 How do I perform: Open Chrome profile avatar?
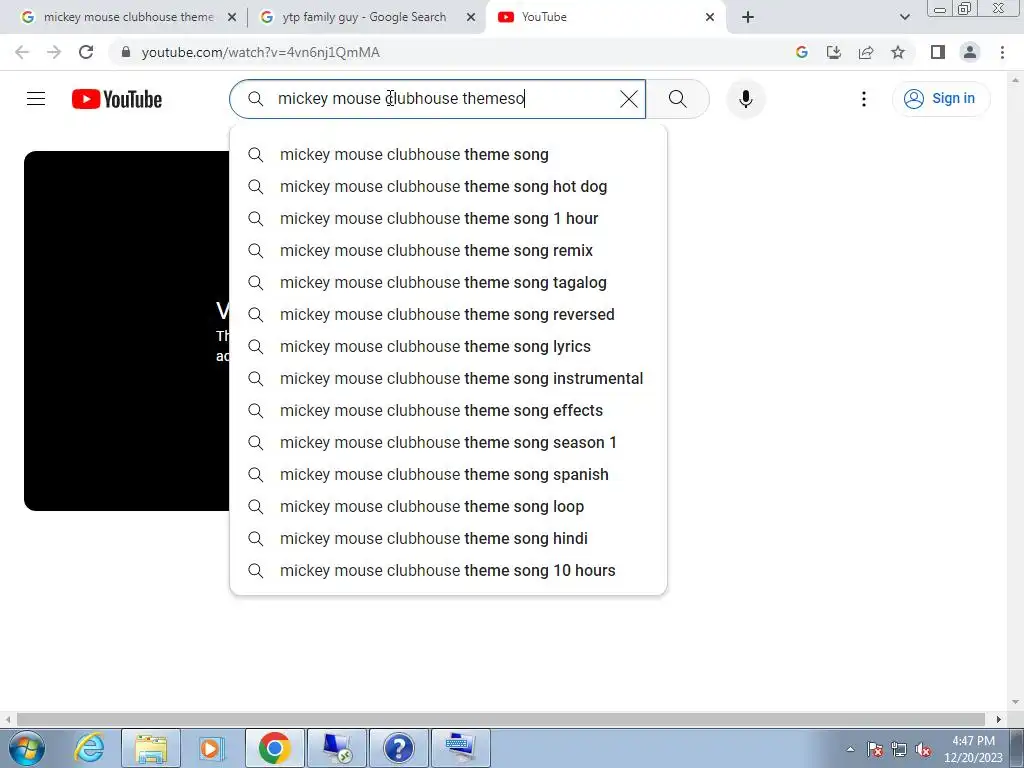(x=970, y=52)
